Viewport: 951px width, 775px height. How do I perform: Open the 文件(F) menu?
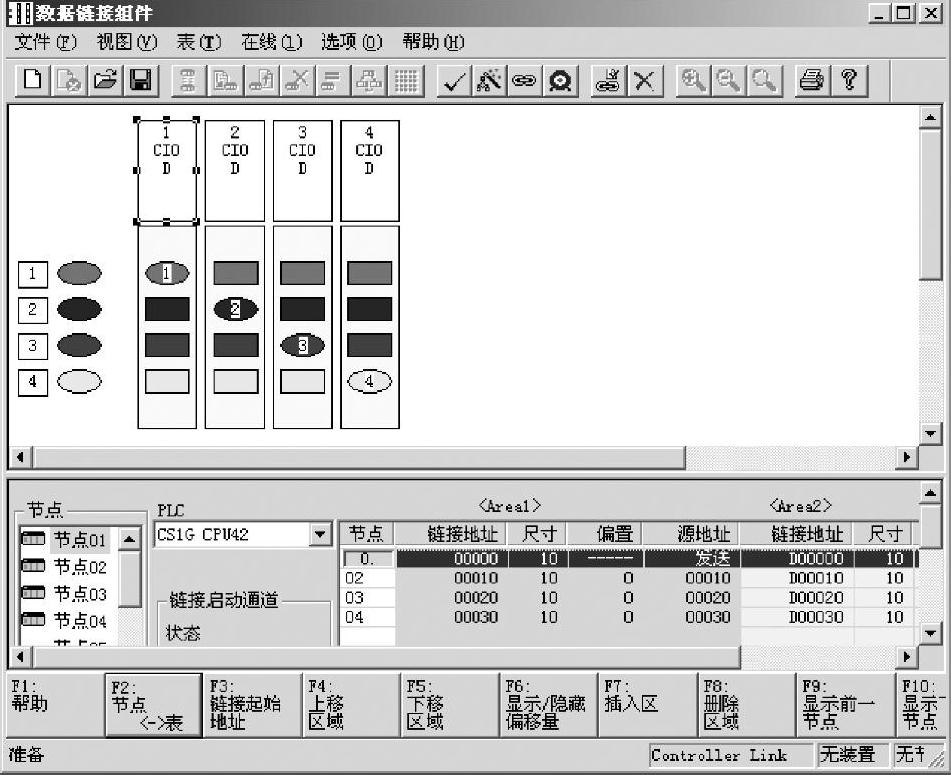[x=46, y=42]
